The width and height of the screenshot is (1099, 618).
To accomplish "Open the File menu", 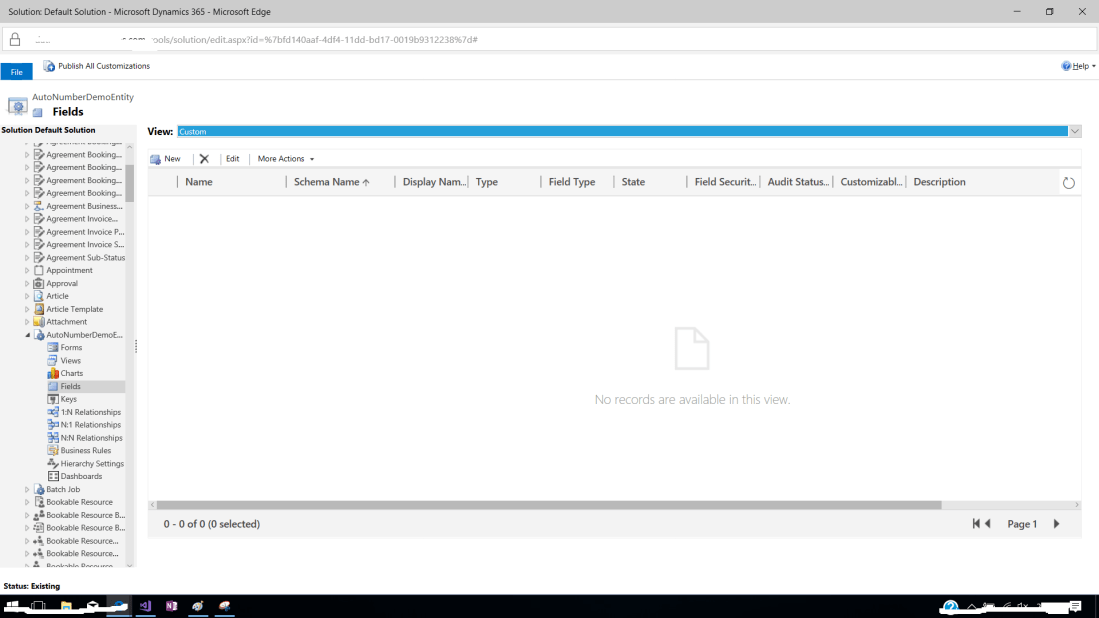I will [x=16, y=72].
